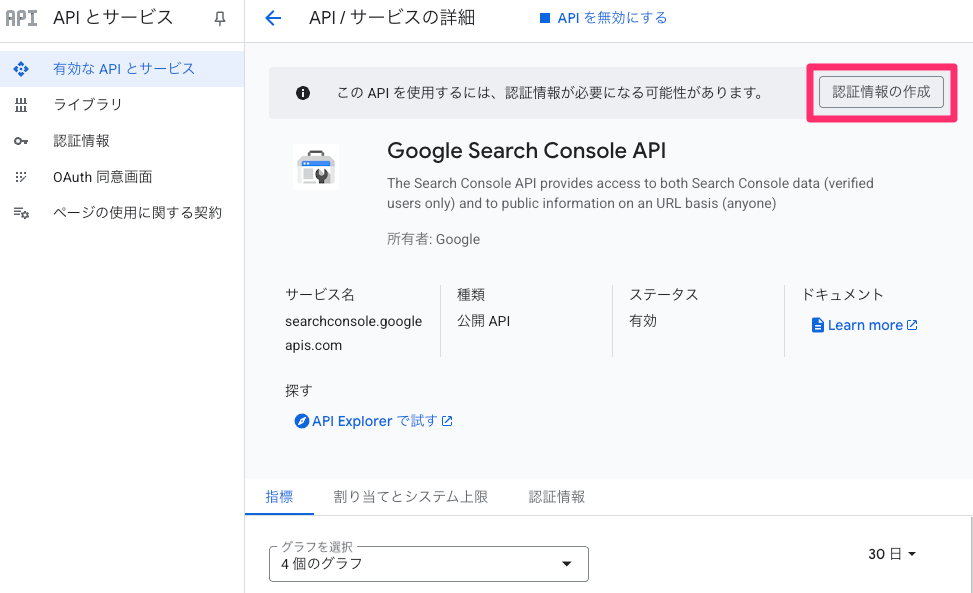Click the Google Search Console API heading
The image size is (973, 593).
pos(526,151)
